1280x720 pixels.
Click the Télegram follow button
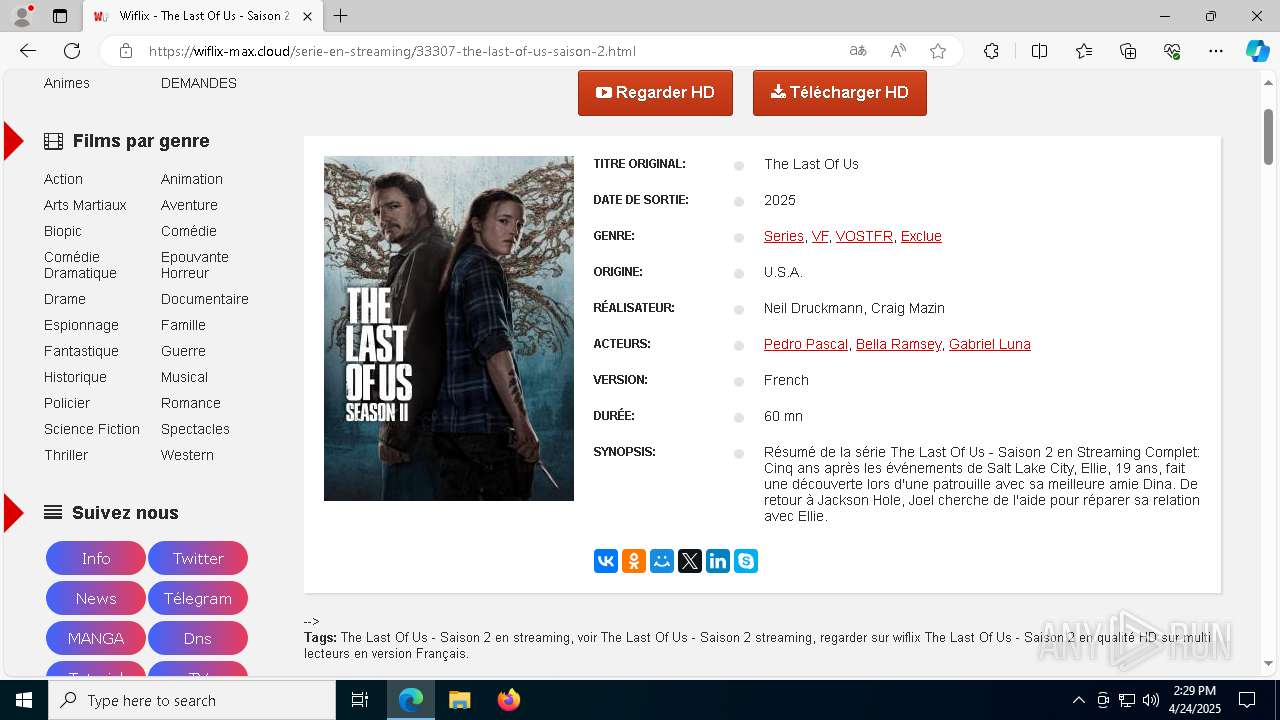coord(198,598)
